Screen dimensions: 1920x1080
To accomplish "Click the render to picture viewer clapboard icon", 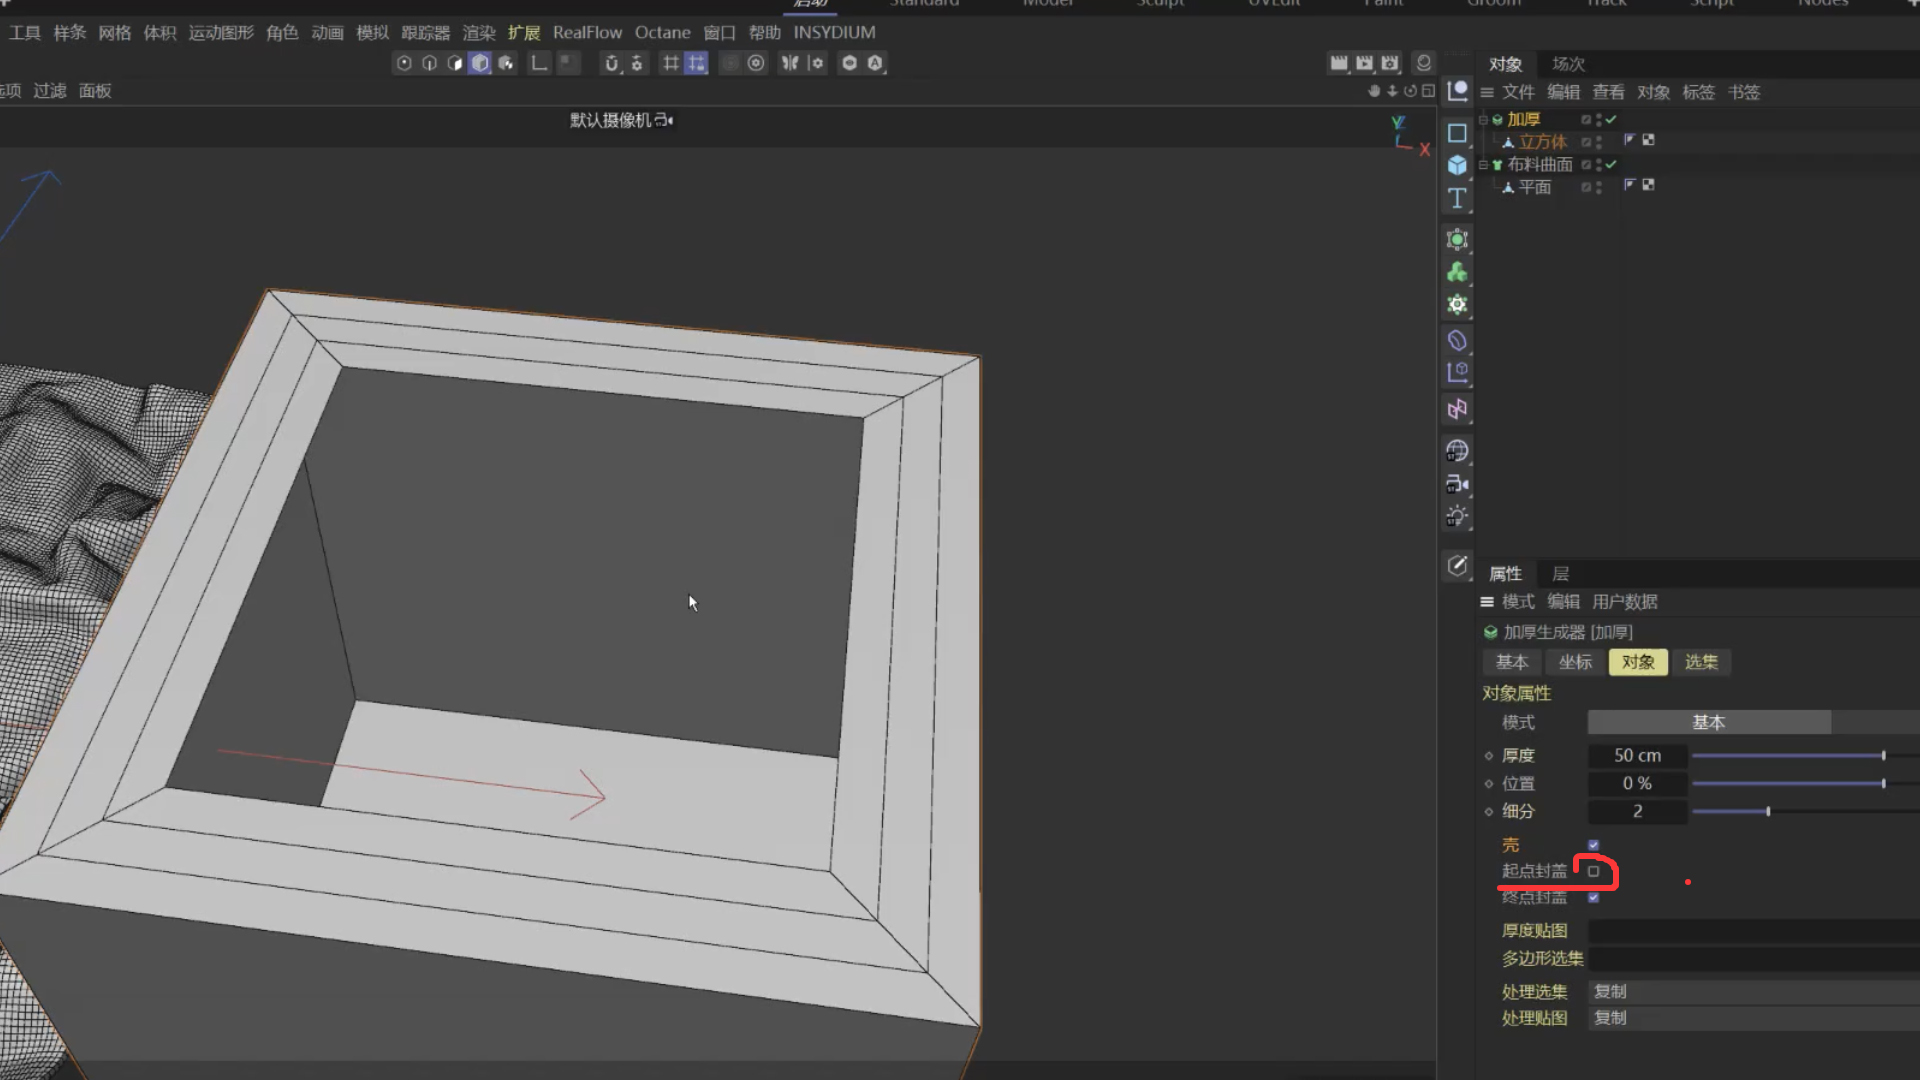I will pos(1364,63).
